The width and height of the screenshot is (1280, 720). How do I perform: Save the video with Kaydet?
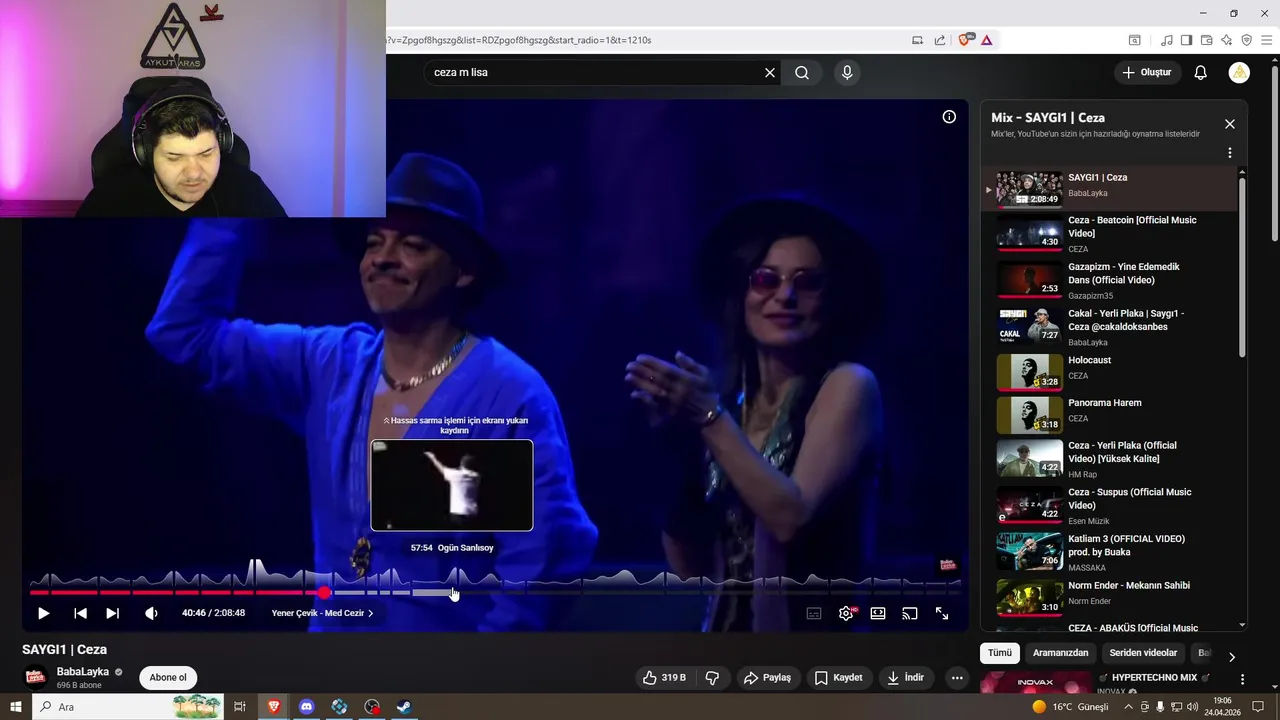tap(838, 677)
